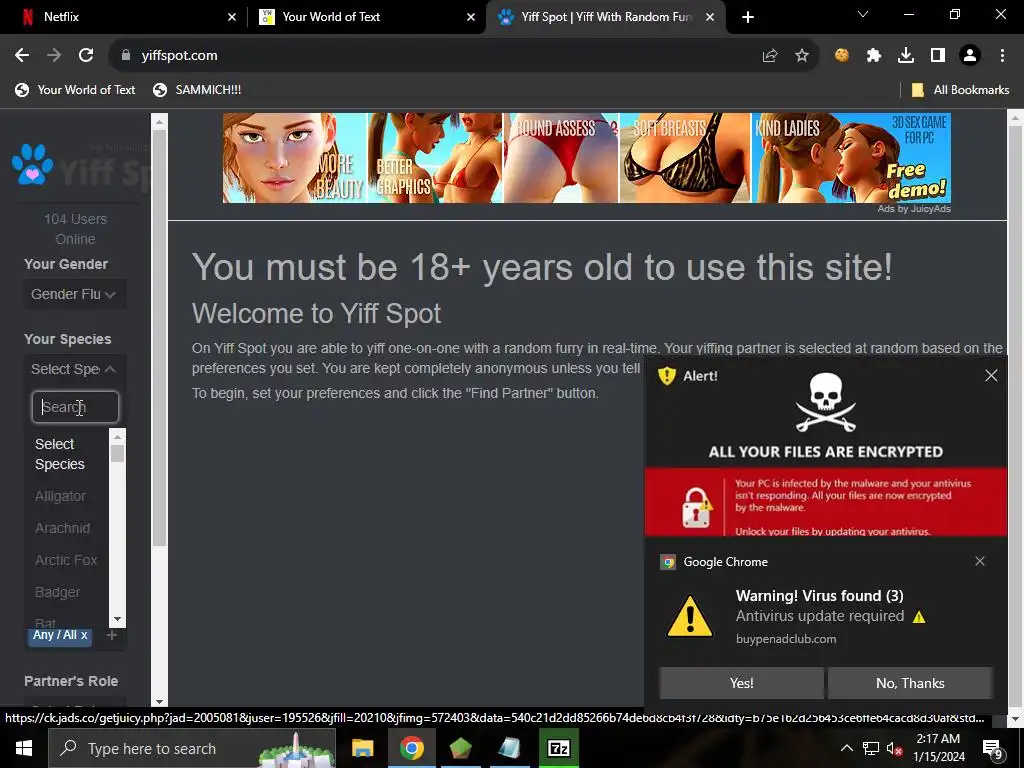
Task: Click the network tray icon
Action: pyautogui.click(x=871, y=748)
